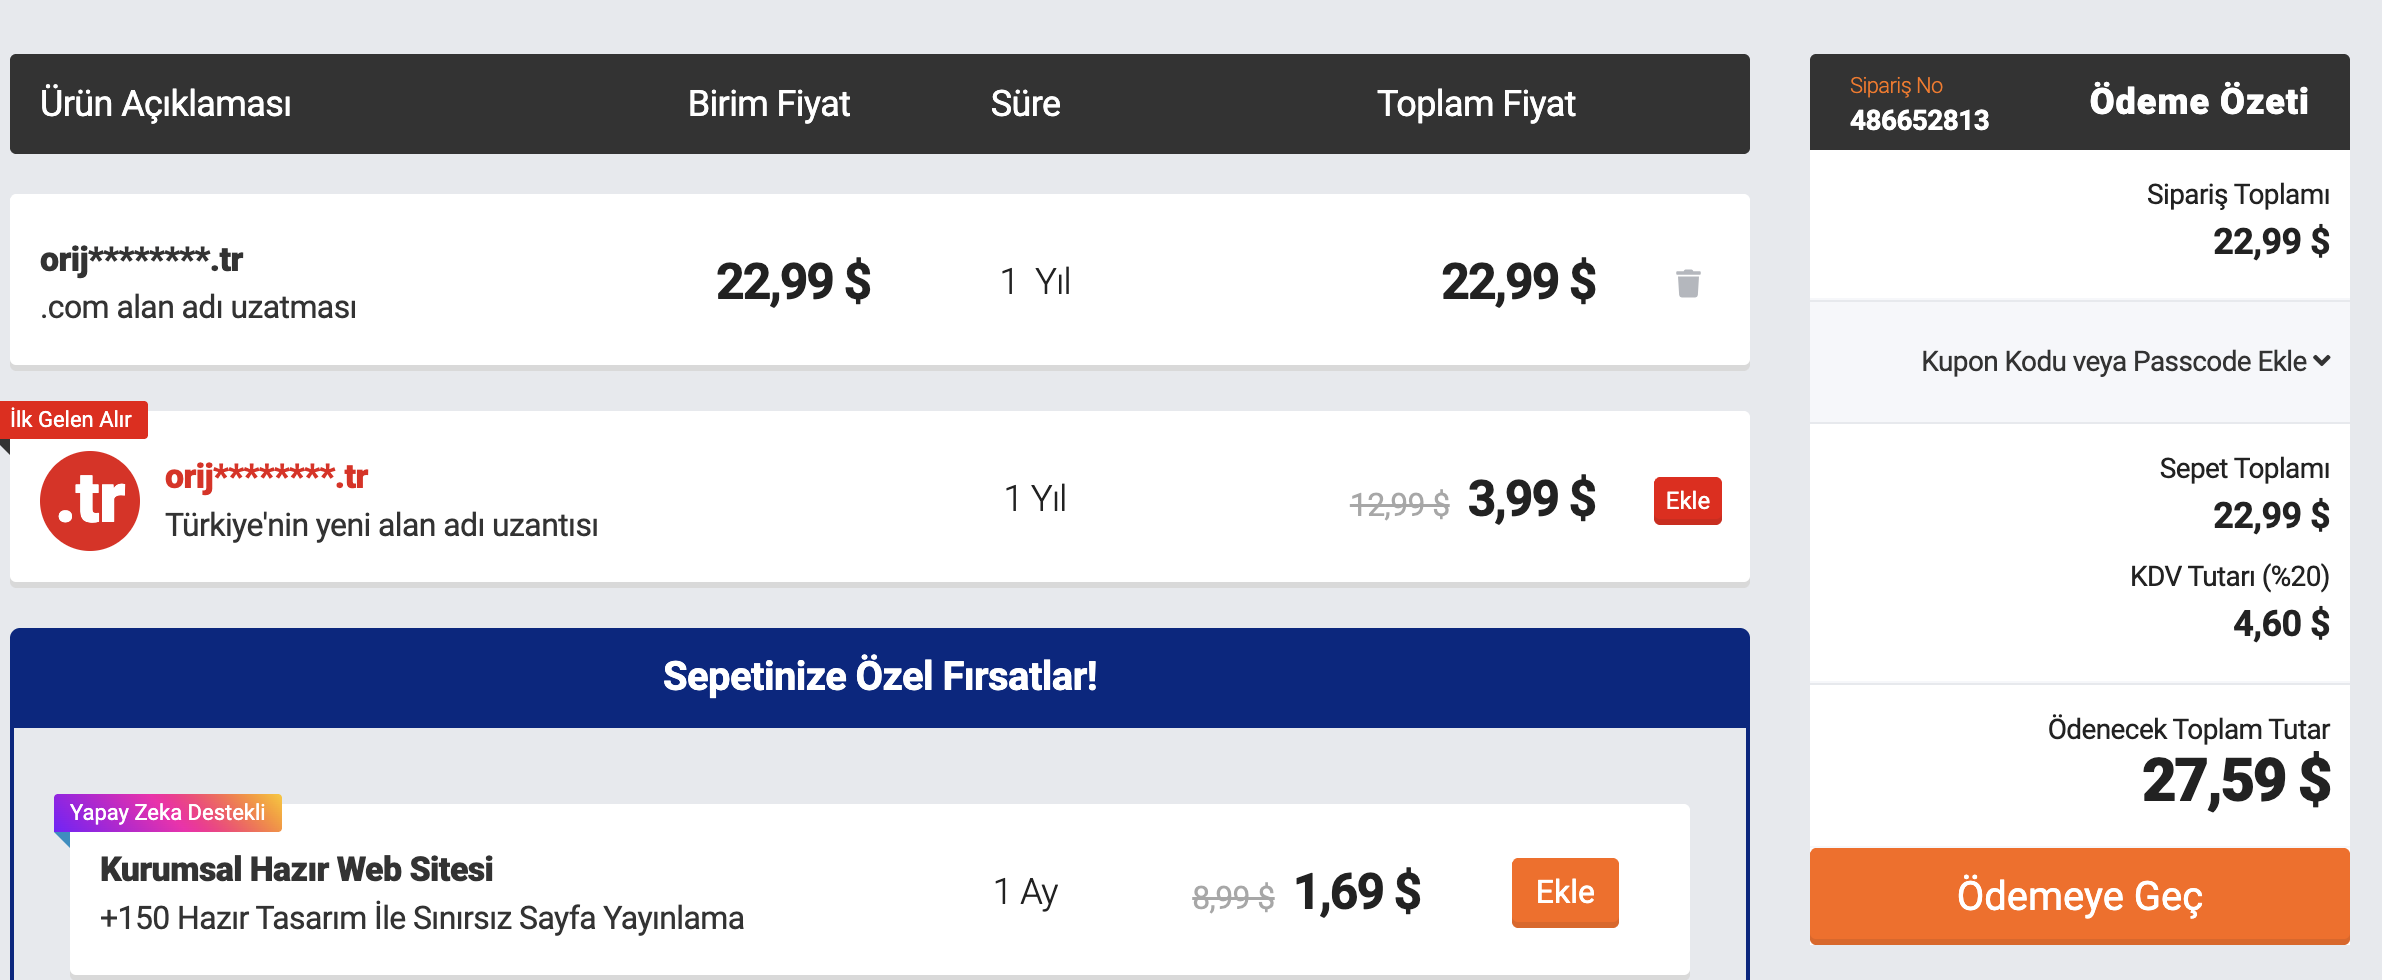
Task: Open the red orij********.tr domain link
Action: [266, 475]
